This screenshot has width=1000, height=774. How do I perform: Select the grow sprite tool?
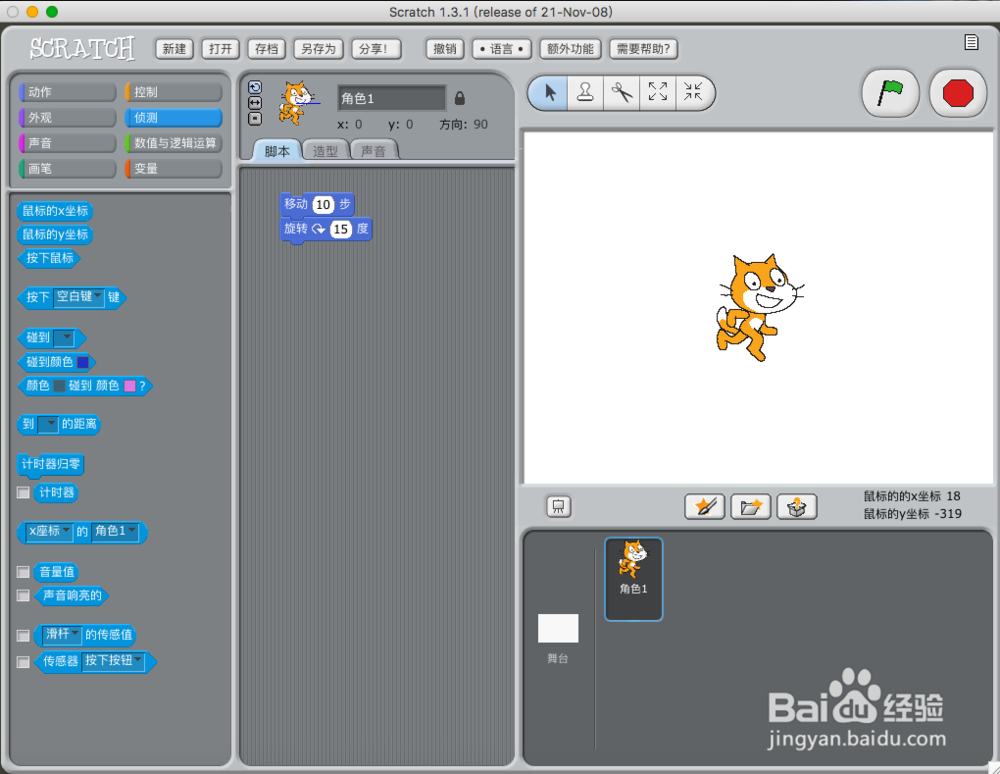[658, 93]
